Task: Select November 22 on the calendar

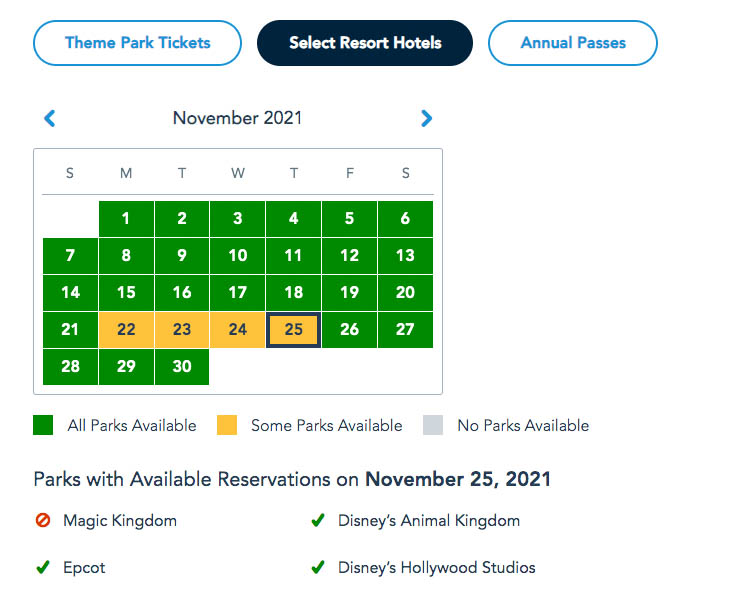Action: 126,330
